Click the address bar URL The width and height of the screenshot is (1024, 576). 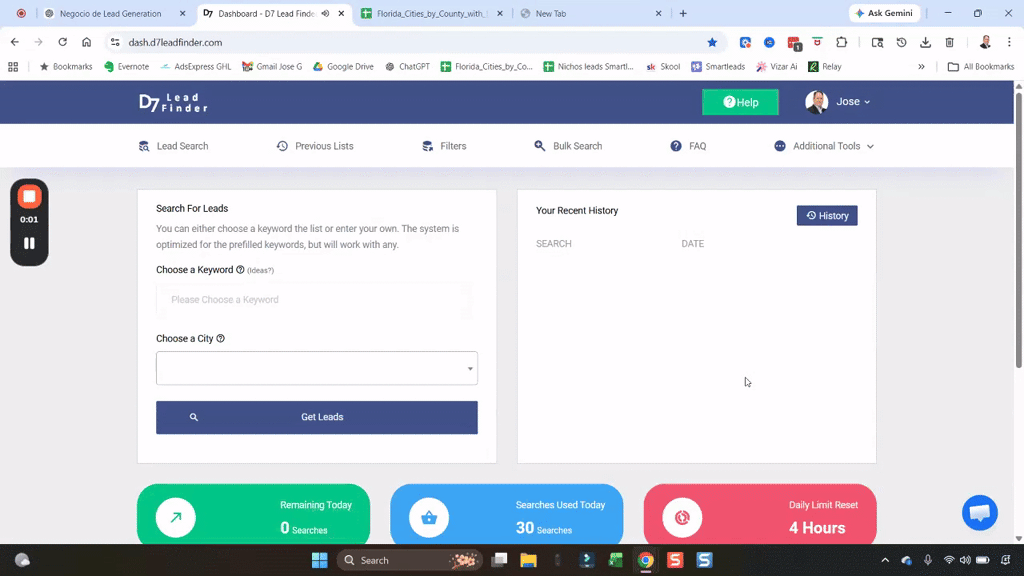[175, 42]
